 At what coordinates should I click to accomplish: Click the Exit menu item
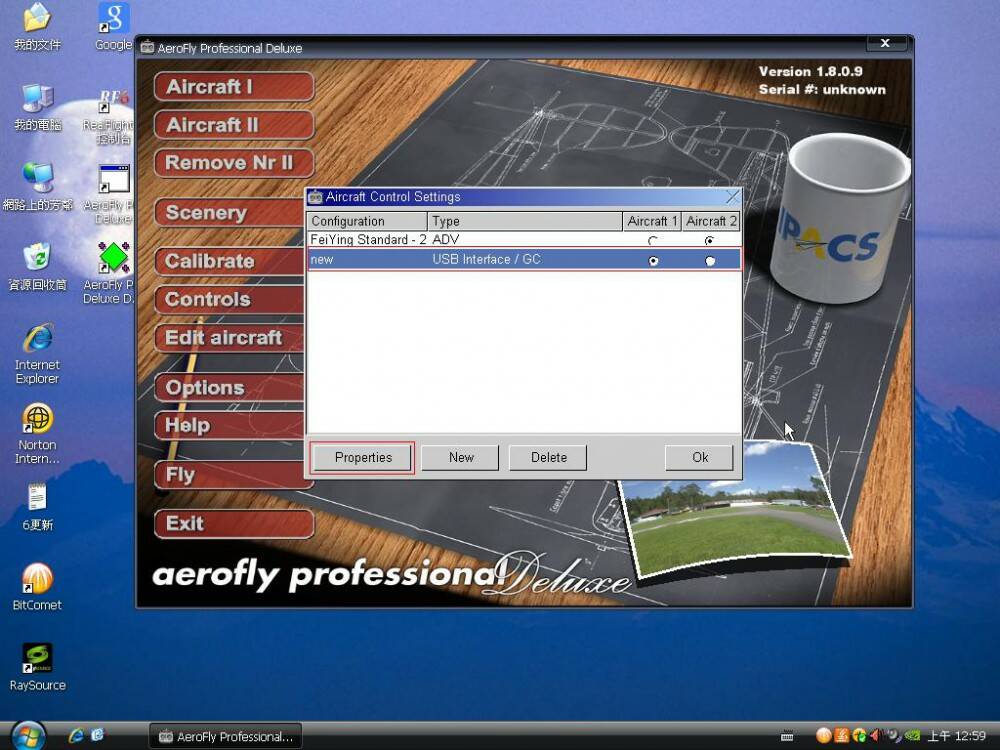[234, 524]
